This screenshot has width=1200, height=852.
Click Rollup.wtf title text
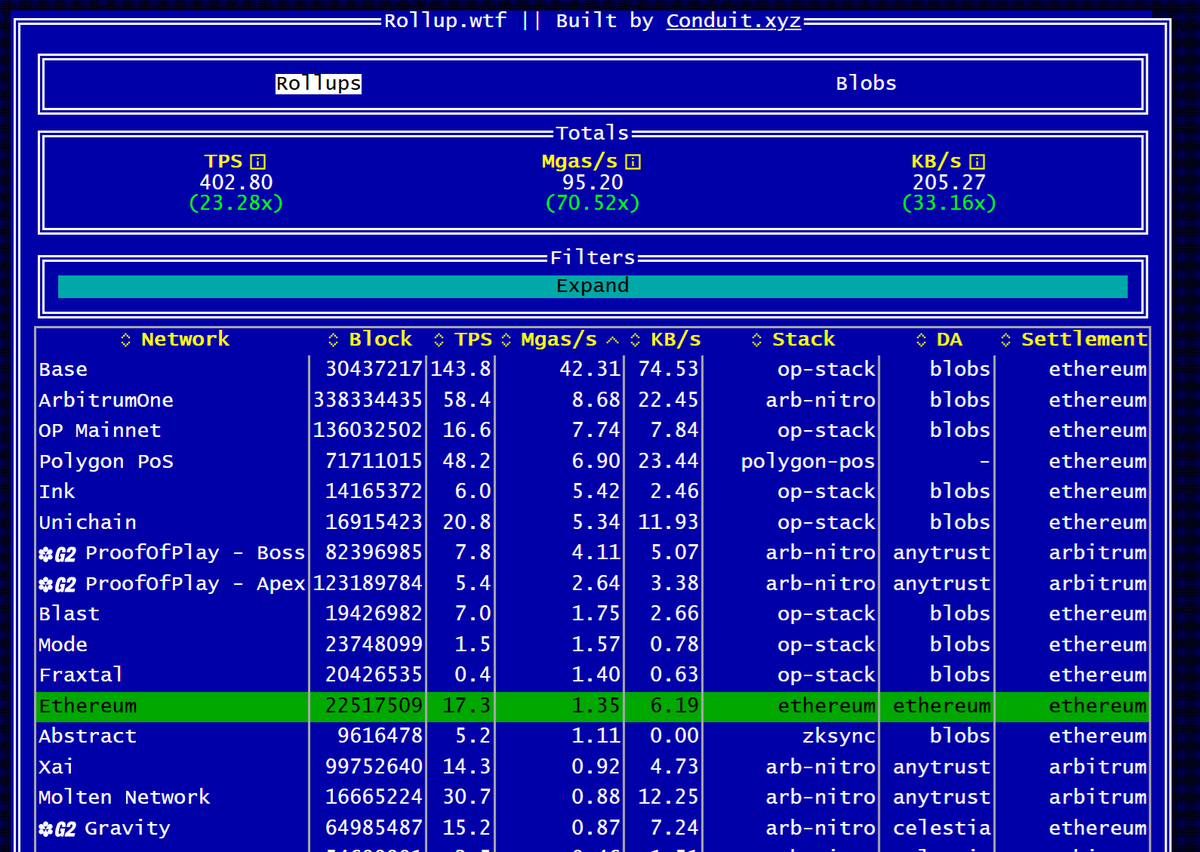(x=447, y=21)
